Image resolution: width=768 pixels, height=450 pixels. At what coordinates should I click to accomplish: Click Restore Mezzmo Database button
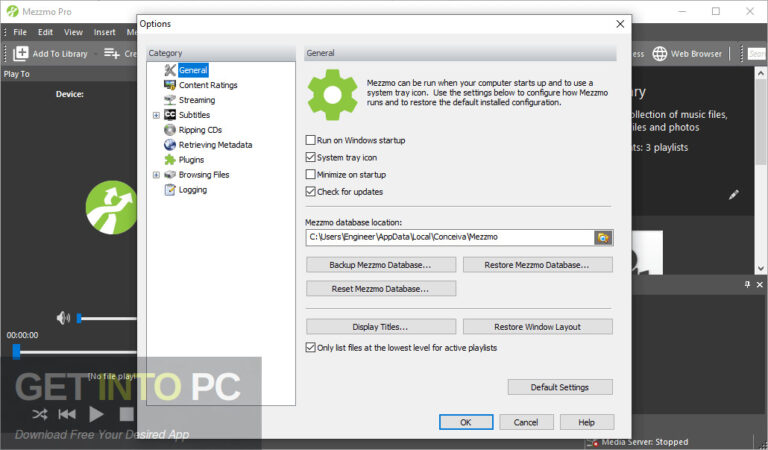pyautogui.click(x=537, y=265)
